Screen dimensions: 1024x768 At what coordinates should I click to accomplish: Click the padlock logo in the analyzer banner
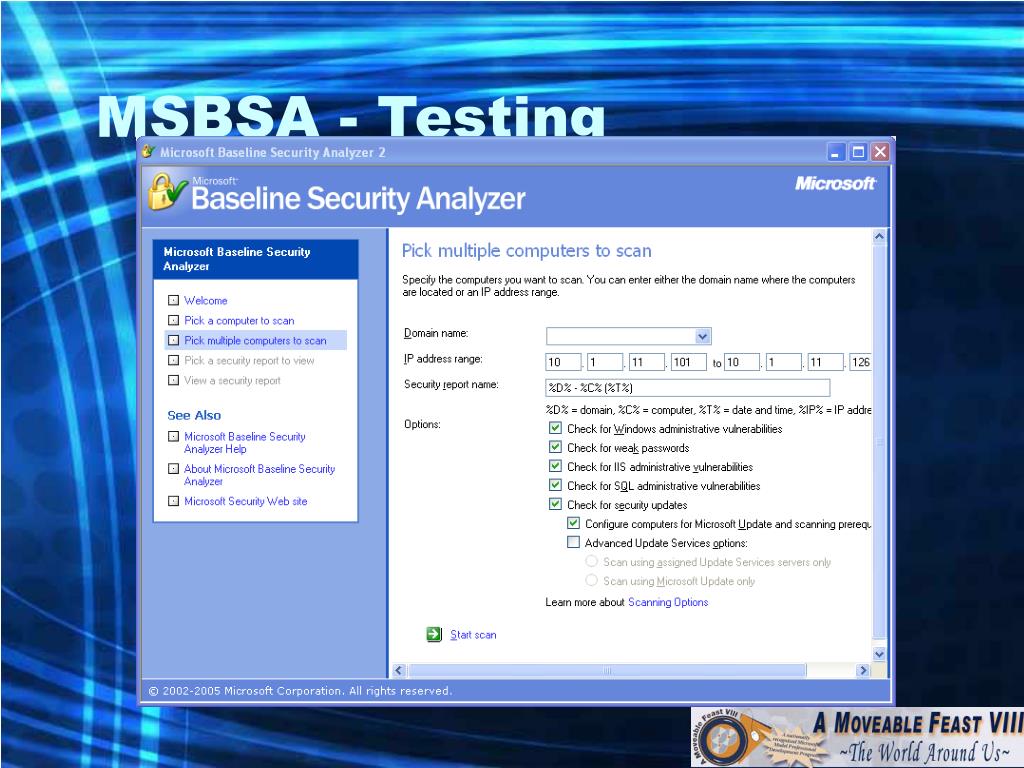[167, 191]
